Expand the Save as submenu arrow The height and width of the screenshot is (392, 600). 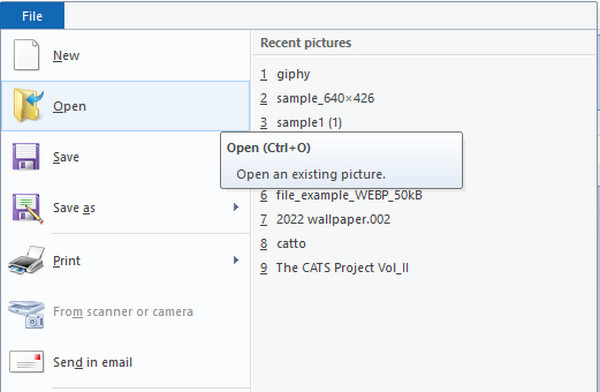236,207
